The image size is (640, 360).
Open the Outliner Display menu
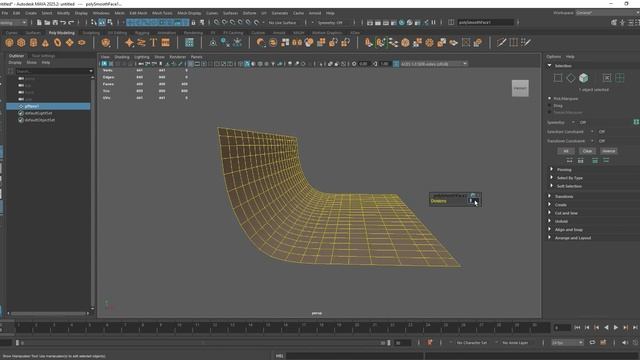15,62
